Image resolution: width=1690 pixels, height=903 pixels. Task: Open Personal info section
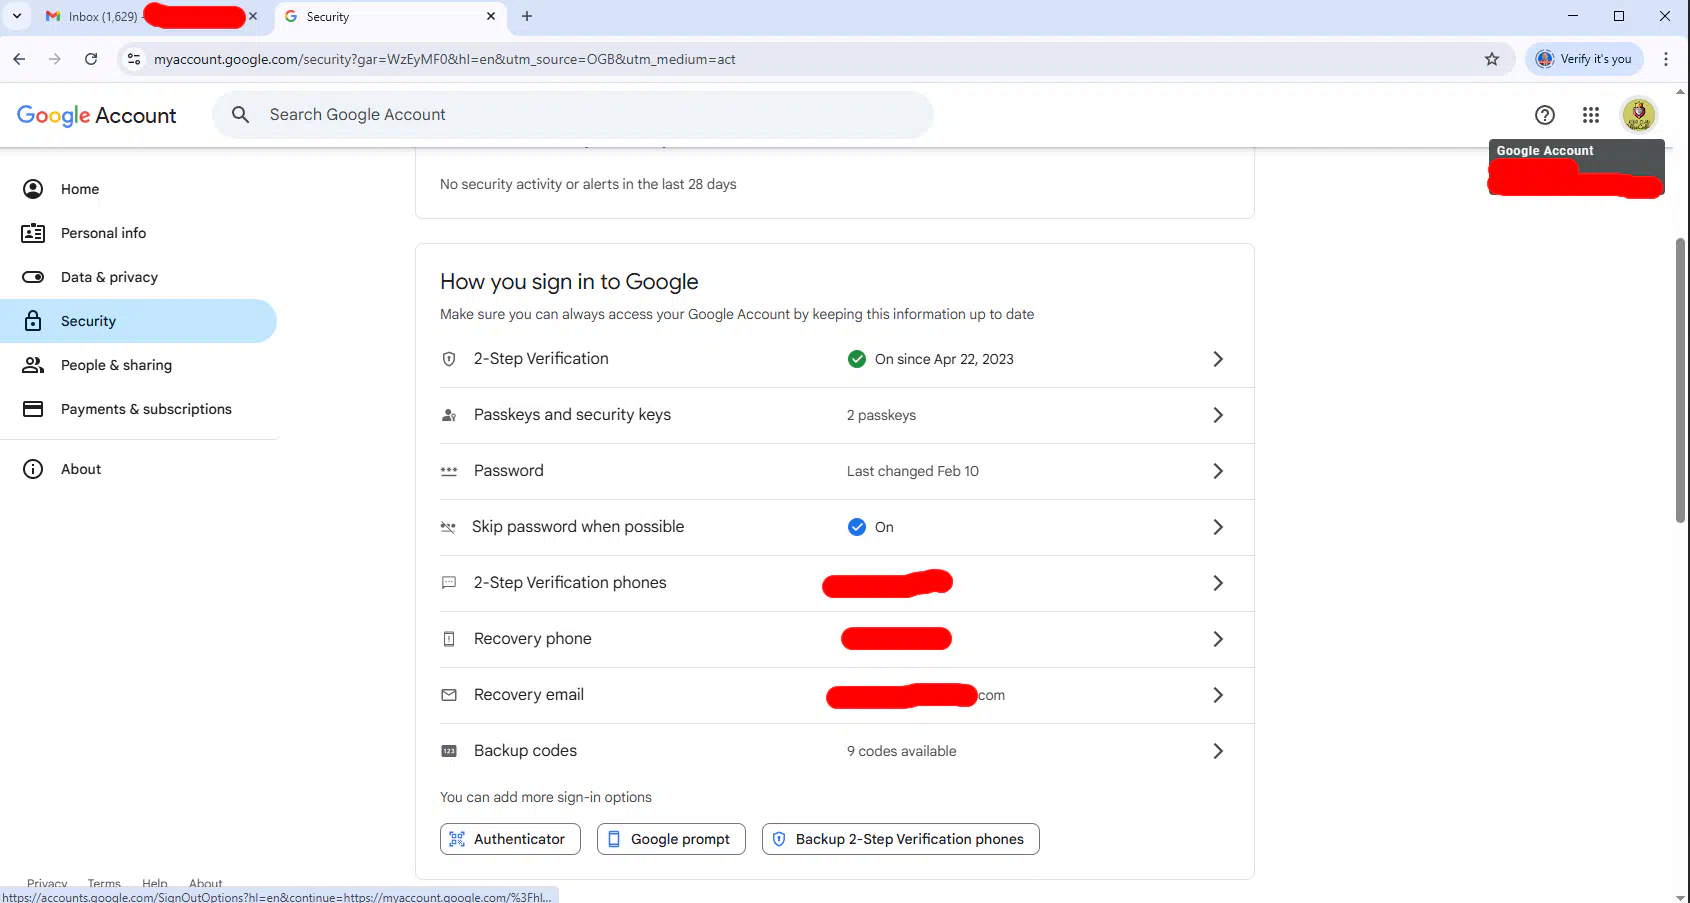point(138,233)
